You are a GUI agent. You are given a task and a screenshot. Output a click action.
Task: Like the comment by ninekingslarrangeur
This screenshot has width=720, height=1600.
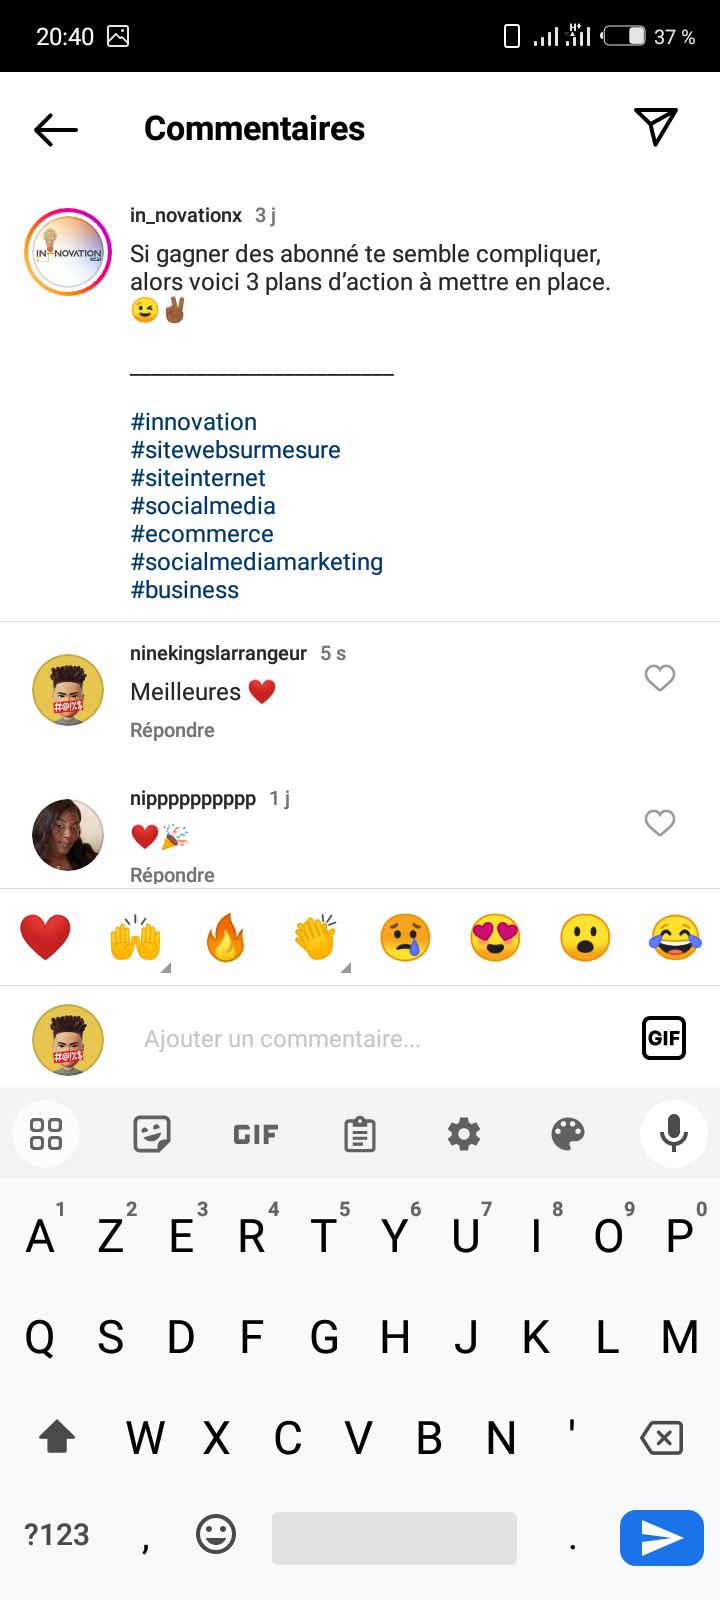659,678
